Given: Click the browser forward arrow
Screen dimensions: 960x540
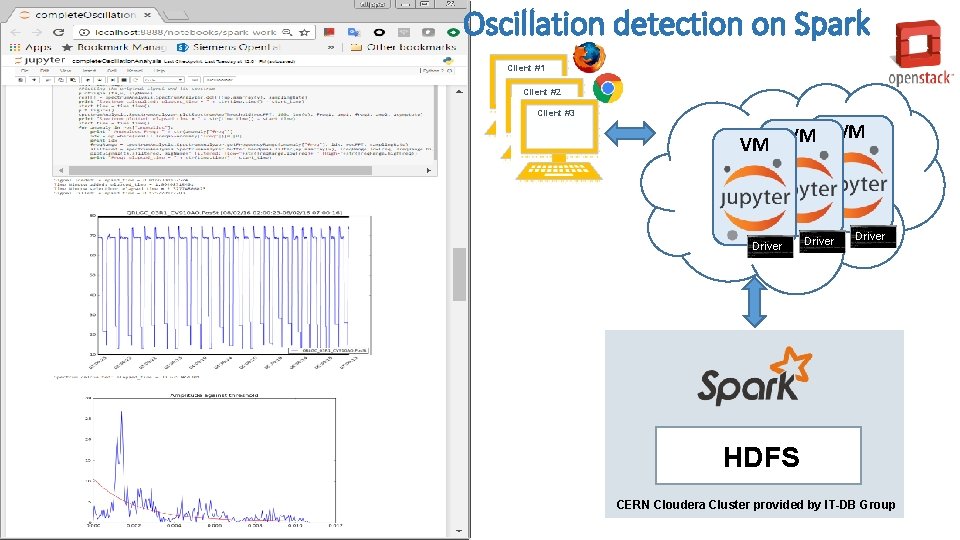Looking at the screenshot, I should [x=37, y=32].
